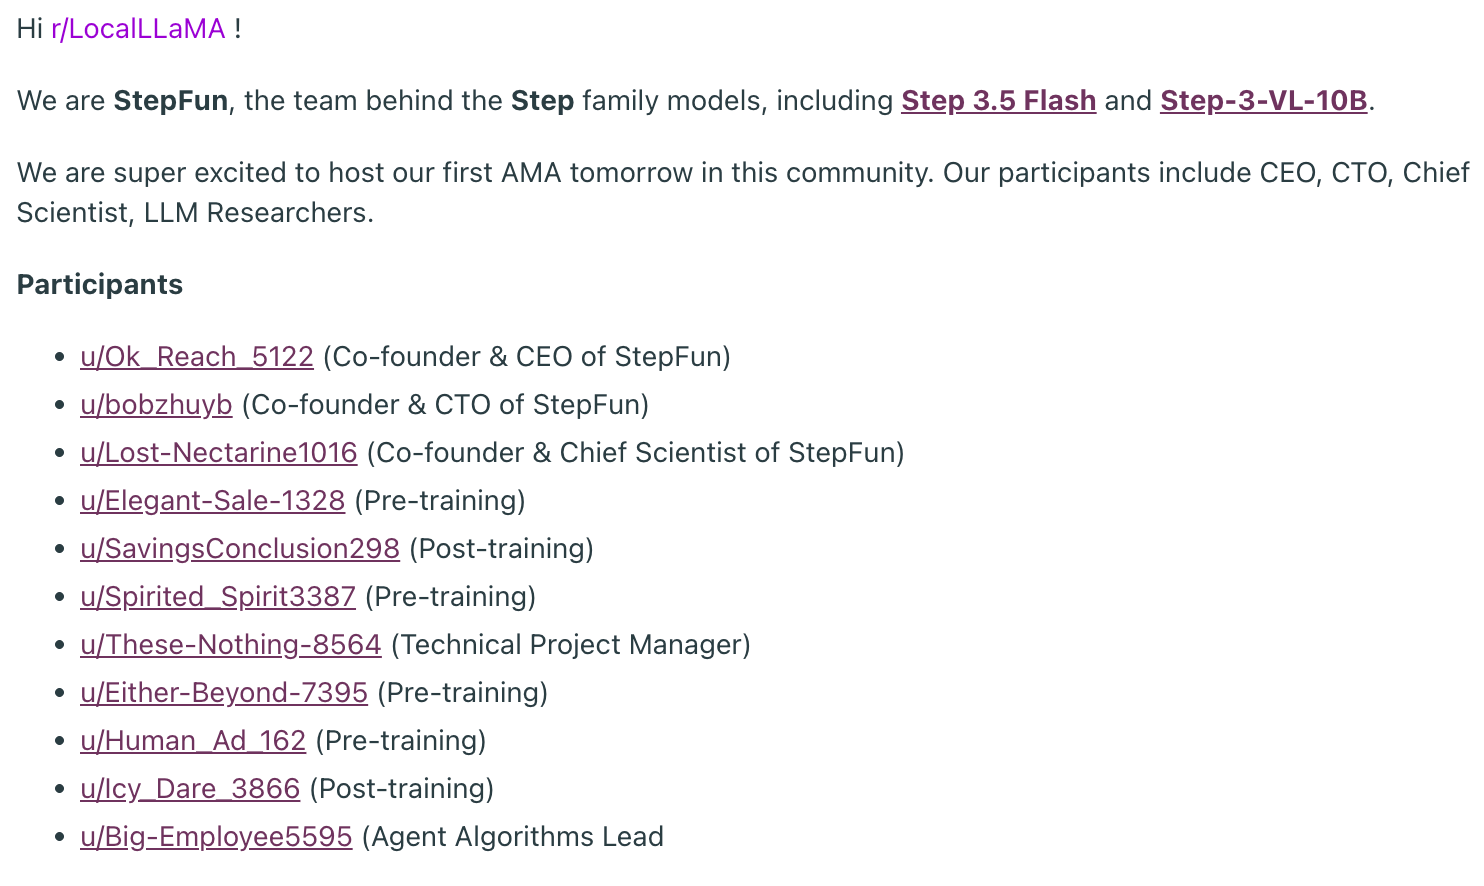Open the r/LocalLLaMA subreddit link

138,29
